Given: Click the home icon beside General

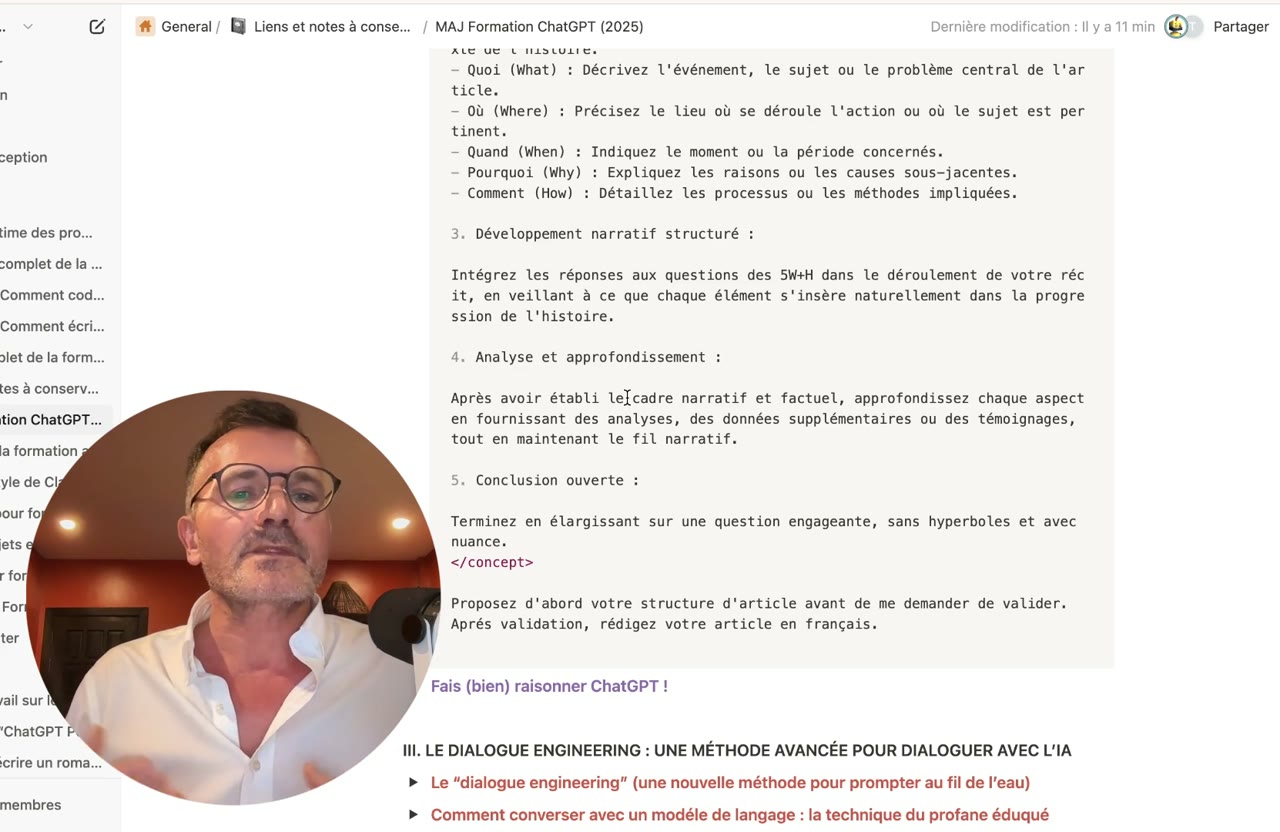Looking at the screenshot, I should pyautogui.click(x=146, y=27).
